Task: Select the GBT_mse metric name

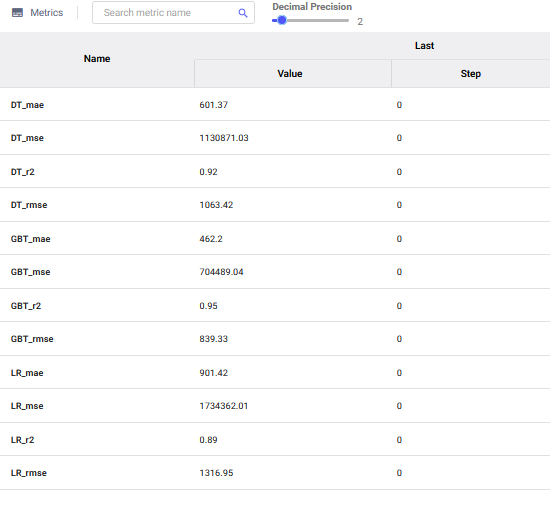Action: [31, 272]
